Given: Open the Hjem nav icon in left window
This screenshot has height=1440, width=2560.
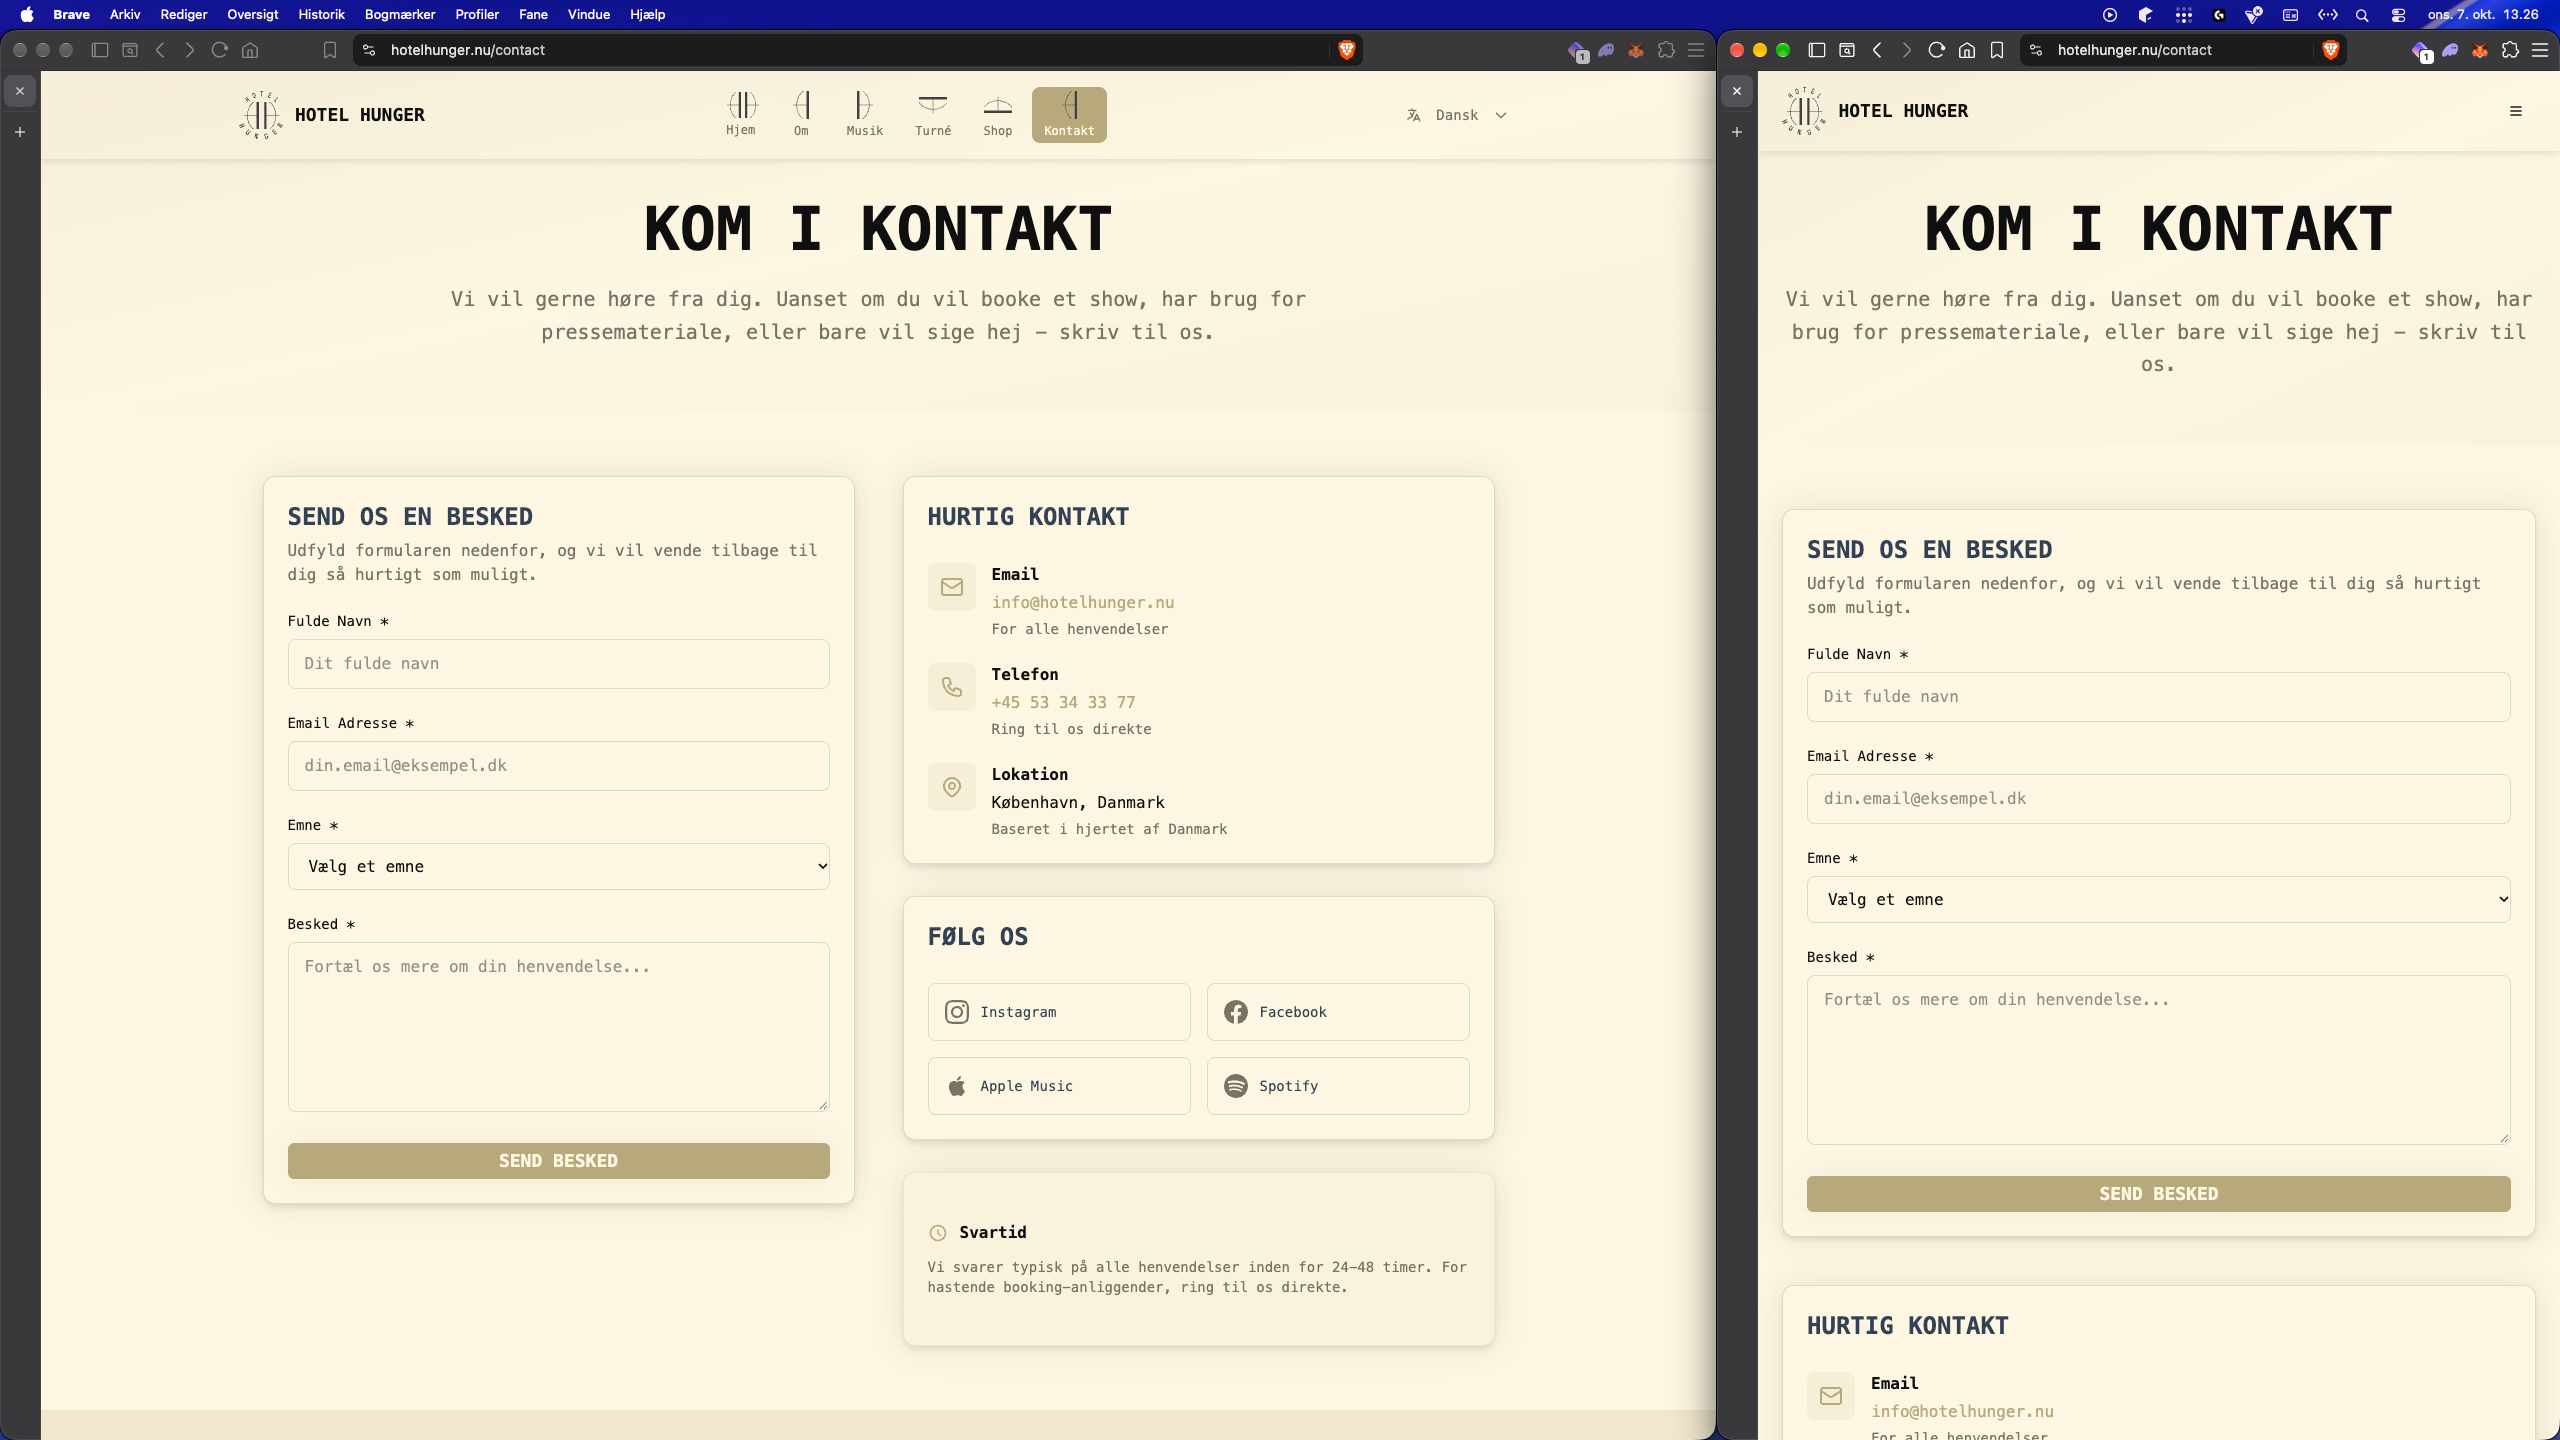Looking at the screenshot, I should point(741,114).
